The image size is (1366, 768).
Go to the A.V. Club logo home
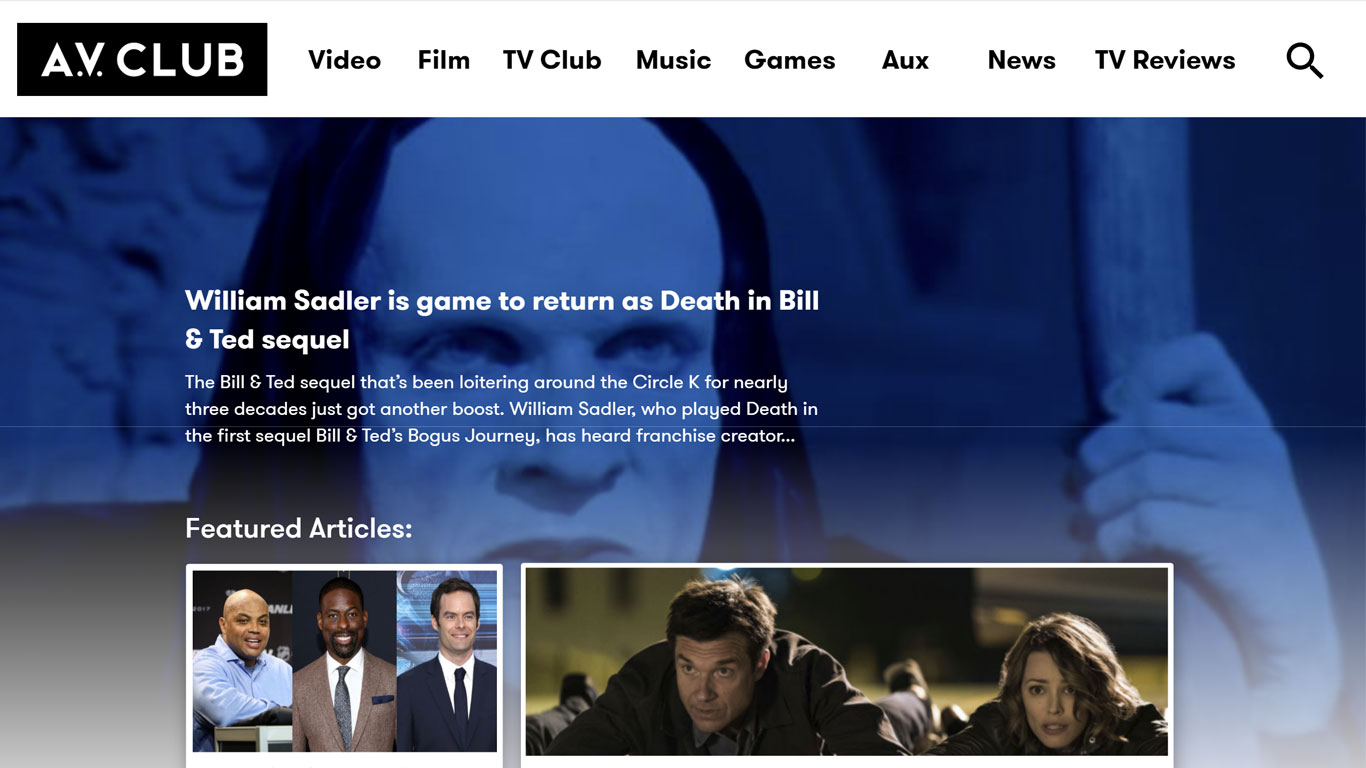click(142, 60)
